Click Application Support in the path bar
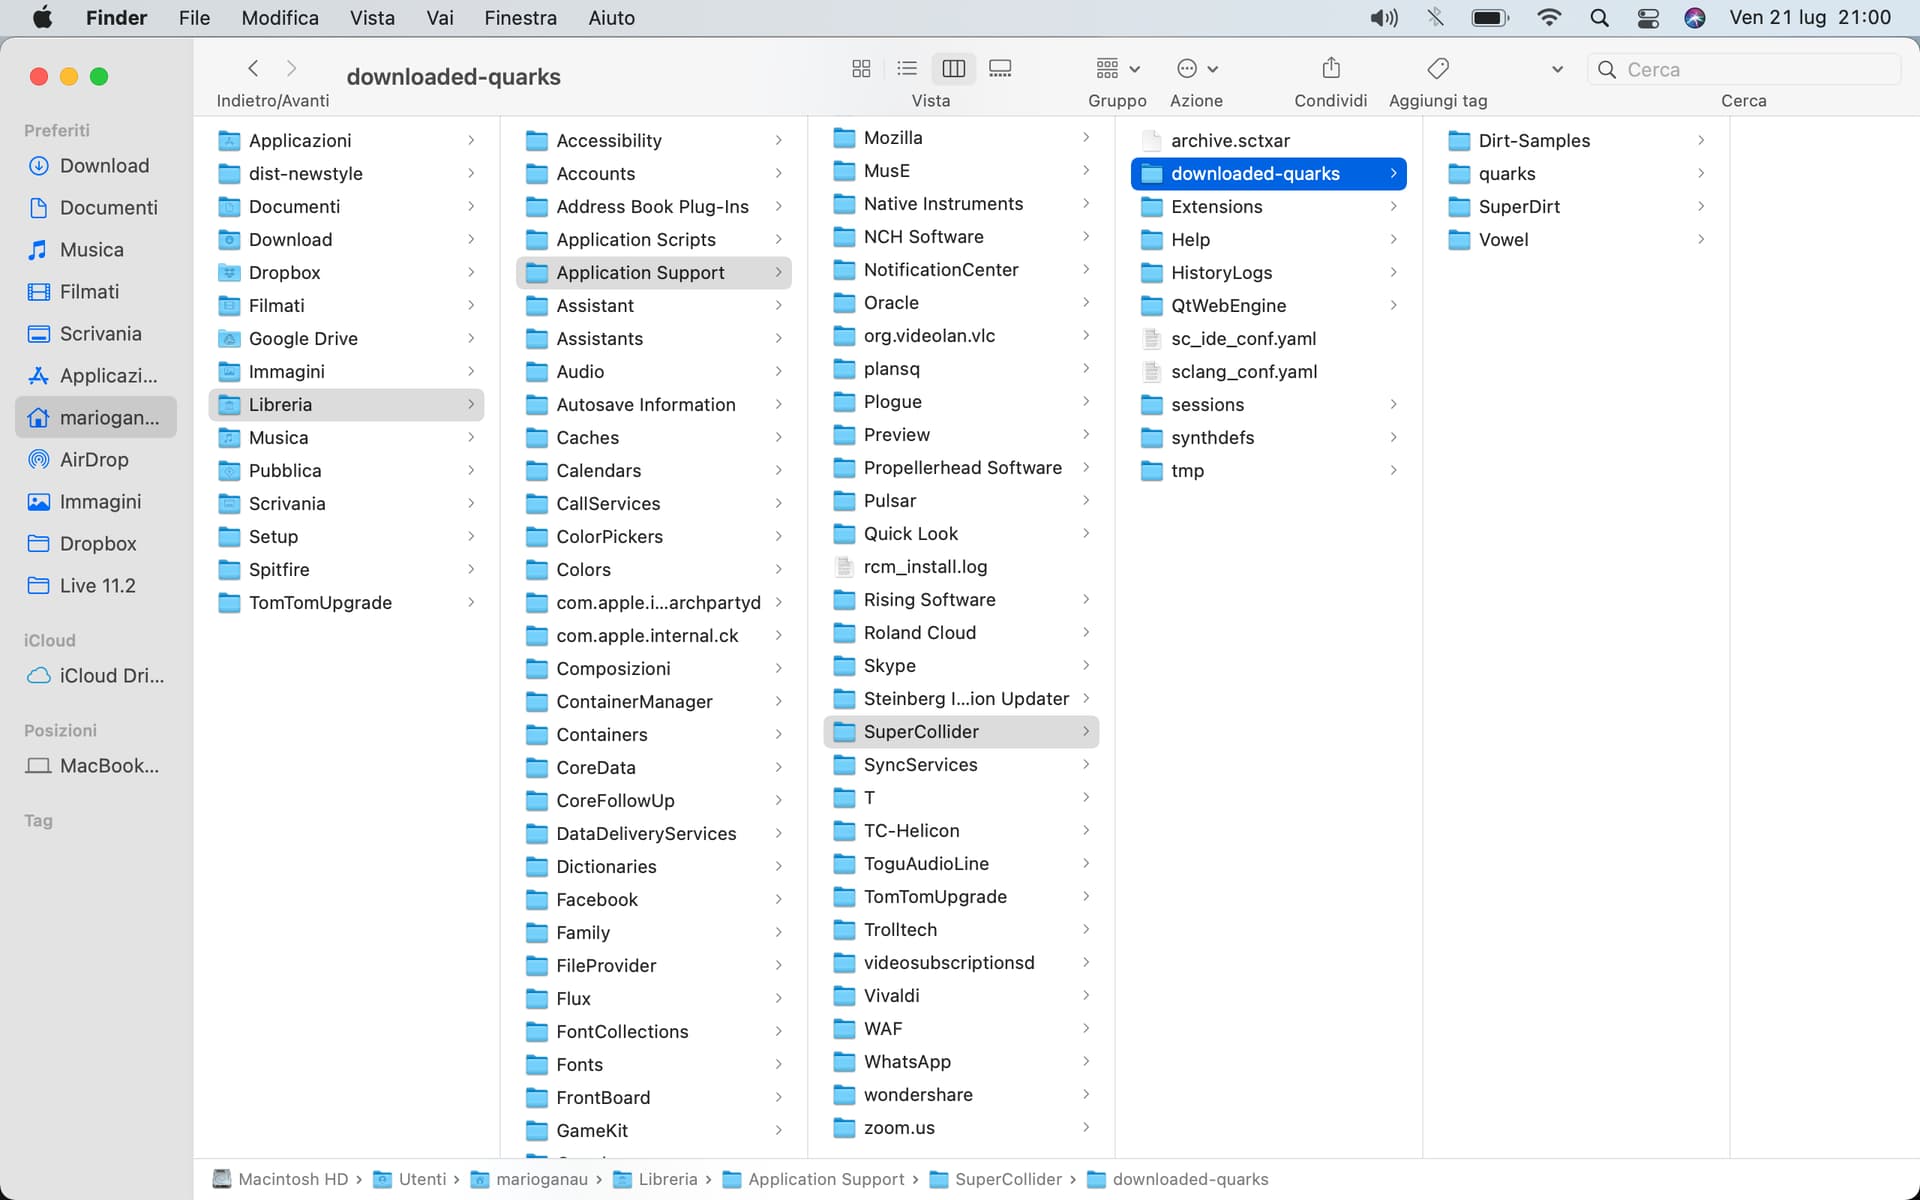The image size is (1920, 1200). 825,1179
